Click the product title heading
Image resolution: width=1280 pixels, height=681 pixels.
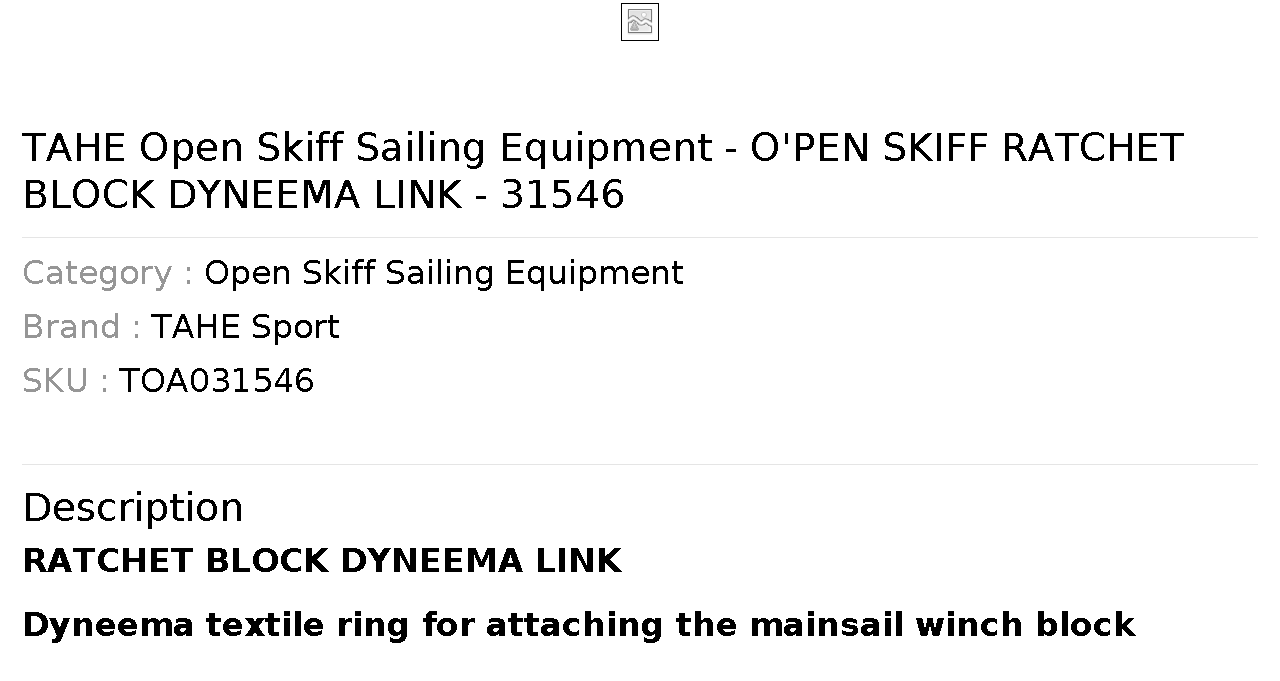pyautogui.click(x=603, y=171)
